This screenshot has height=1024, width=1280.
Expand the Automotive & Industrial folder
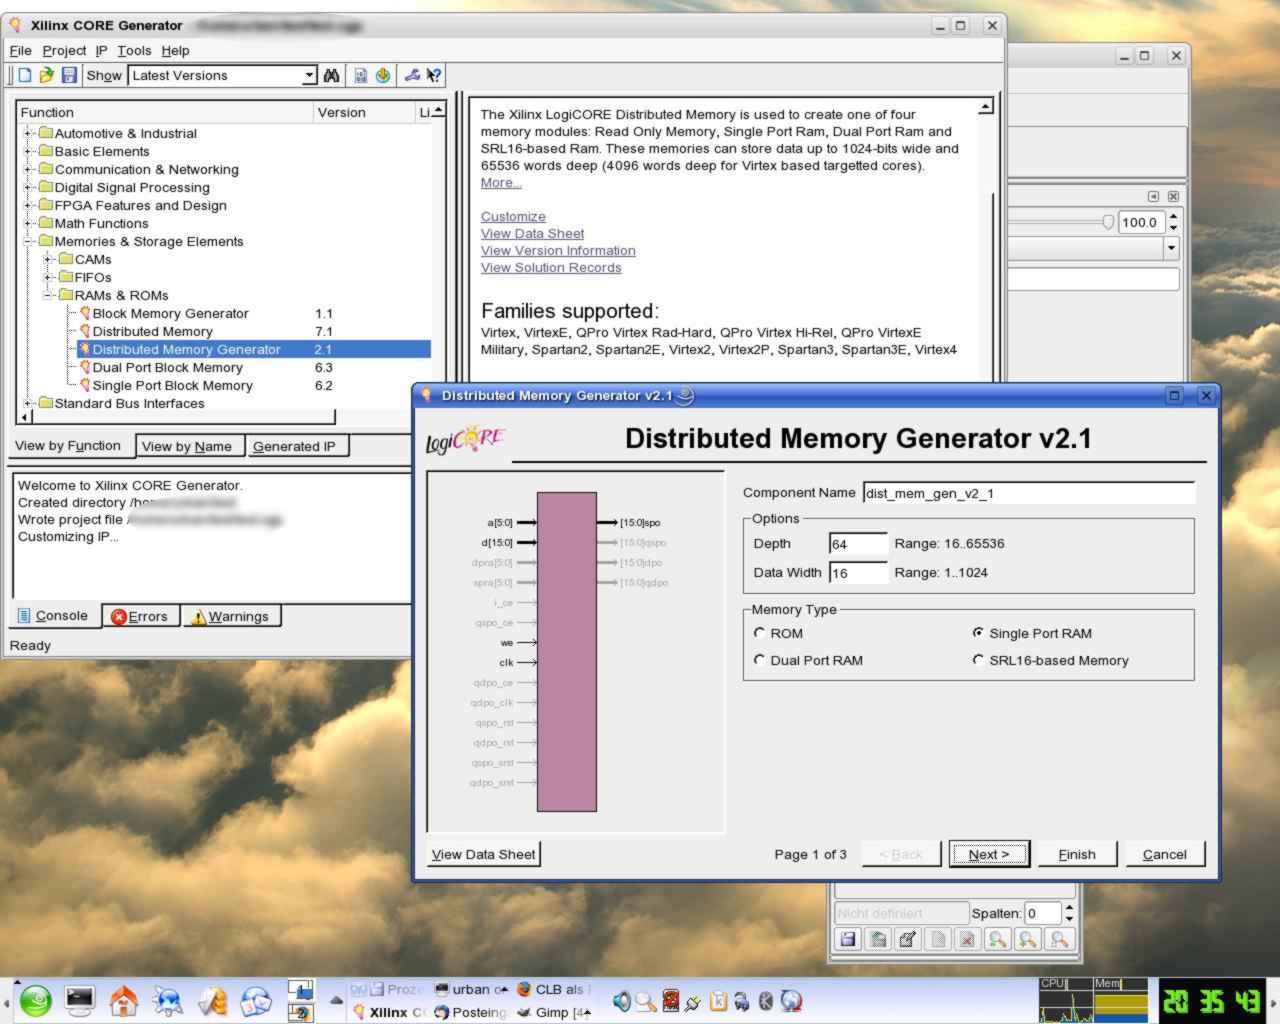coord(30,133)
